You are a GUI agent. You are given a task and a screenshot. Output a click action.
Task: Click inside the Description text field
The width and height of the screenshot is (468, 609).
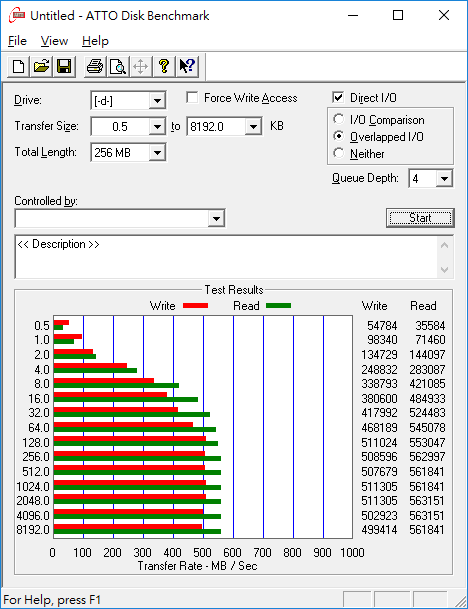[x=226, y=257]
